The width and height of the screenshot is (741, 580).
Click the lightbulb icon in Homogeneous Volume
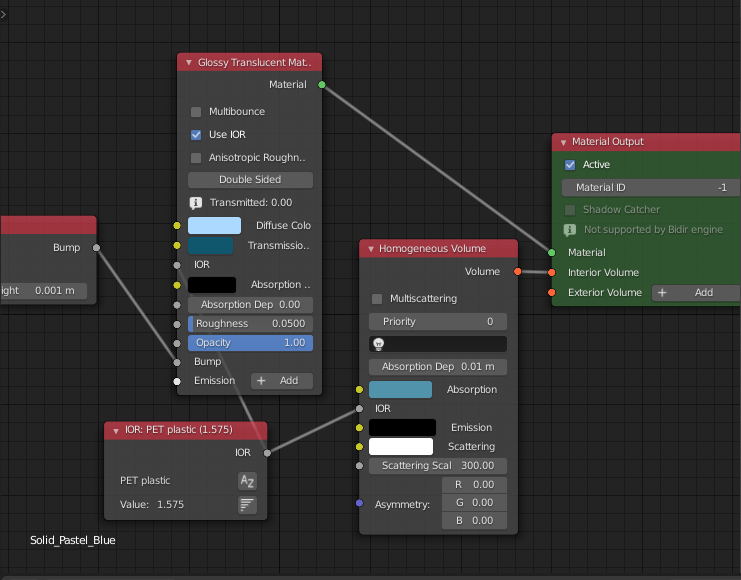pos(379,344)
